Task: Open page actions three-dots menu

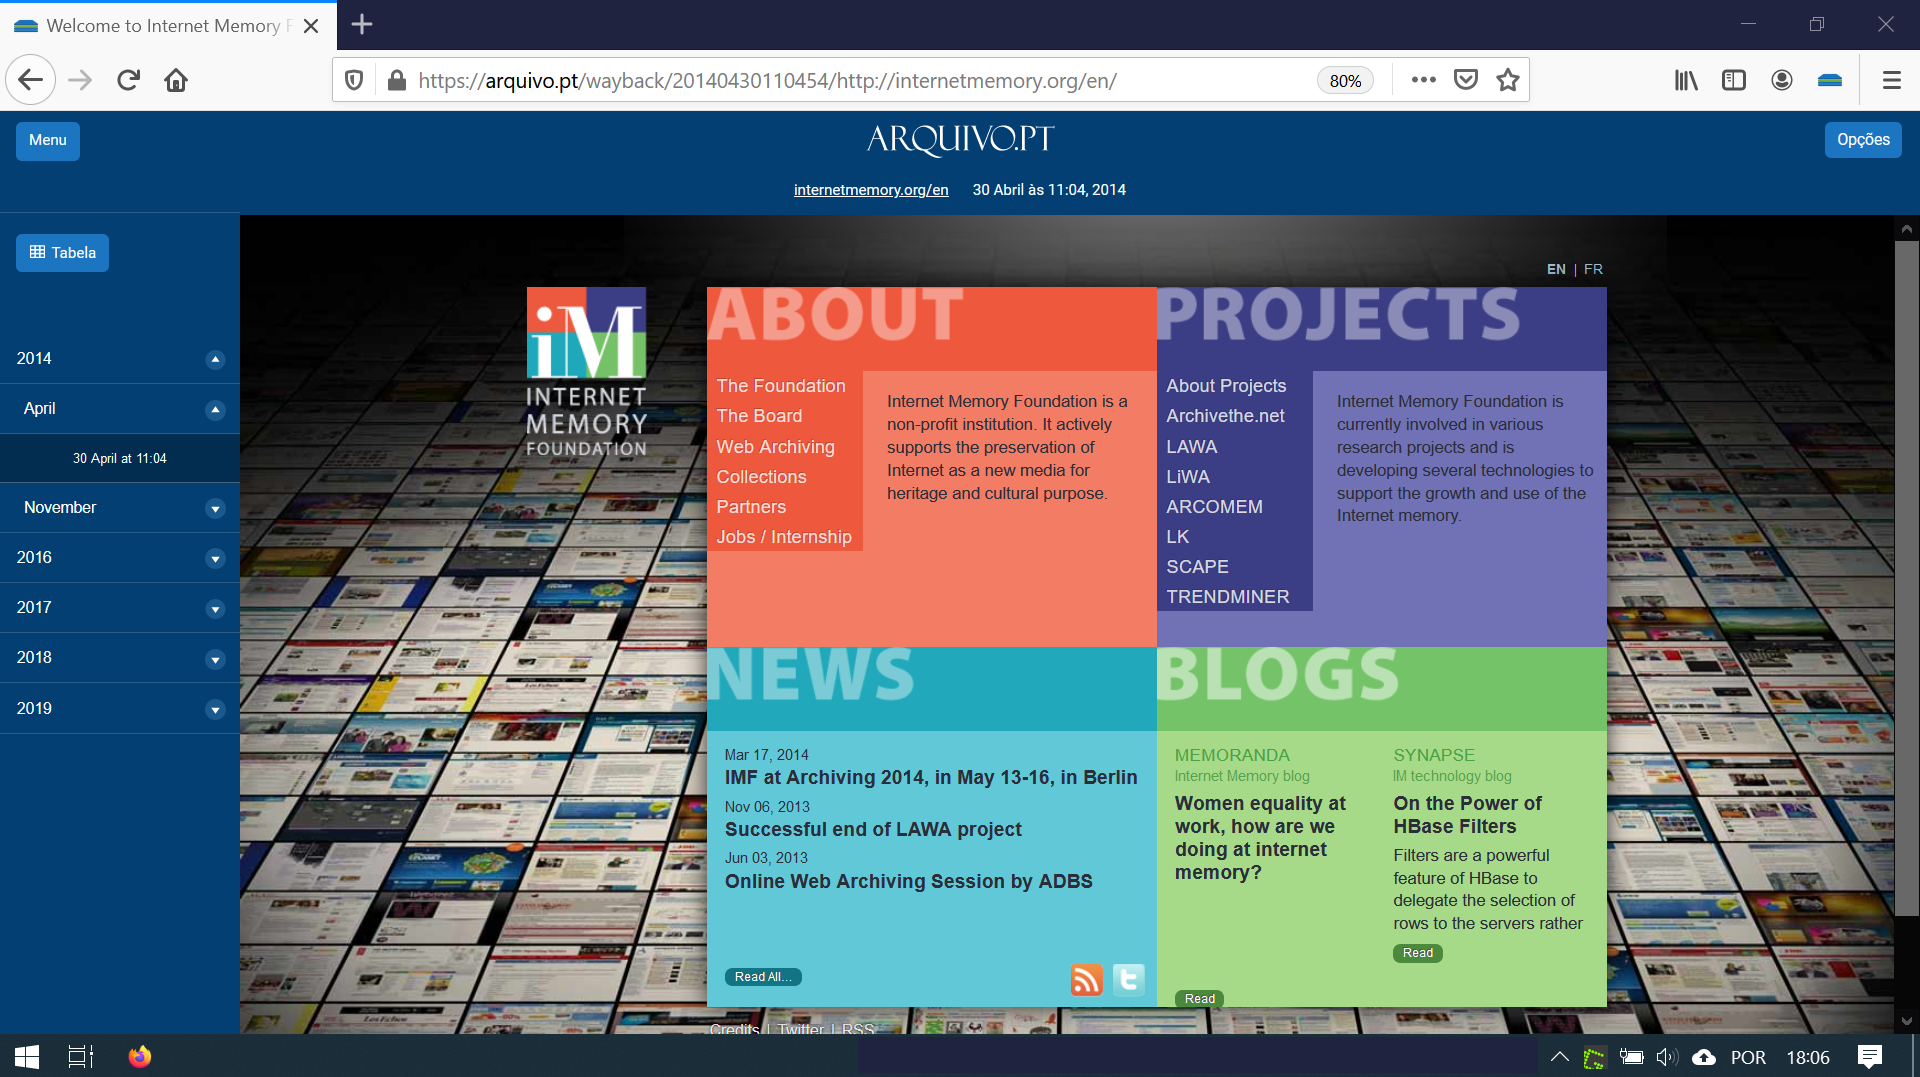Action: (1424, 80)
